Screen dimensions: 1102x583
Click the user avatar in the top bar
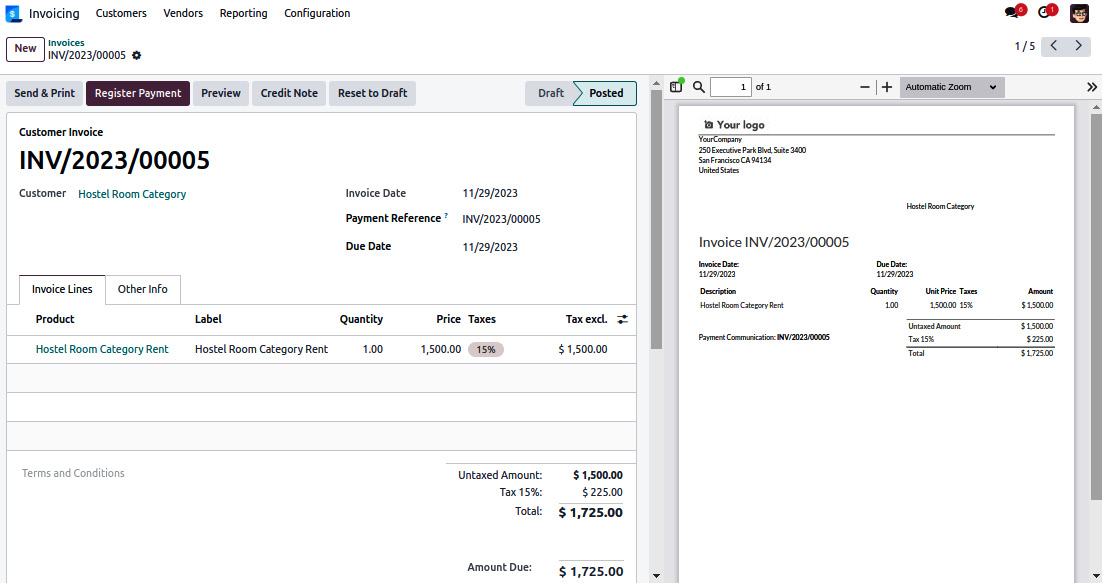1079,13
